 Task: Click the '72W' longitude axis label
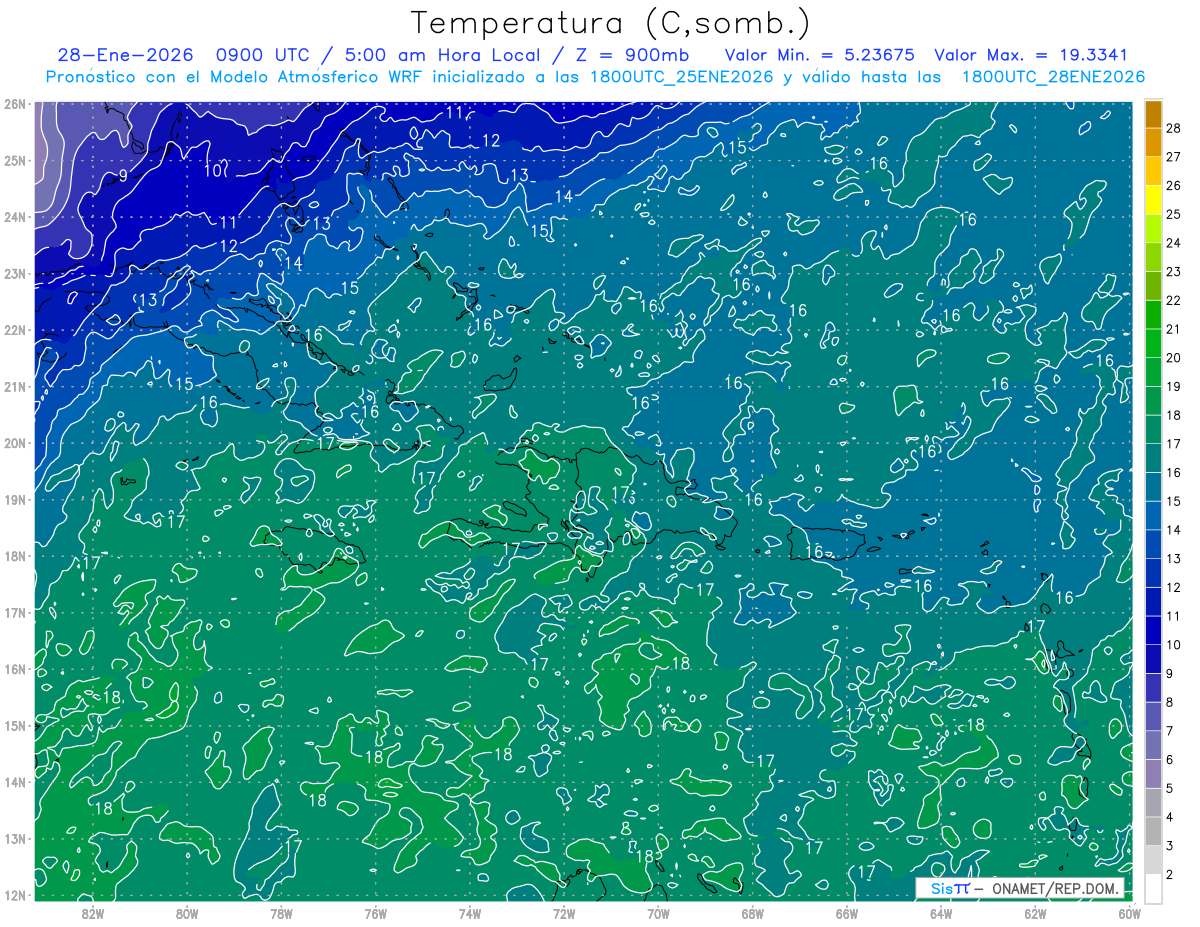(x=564, y=913)
